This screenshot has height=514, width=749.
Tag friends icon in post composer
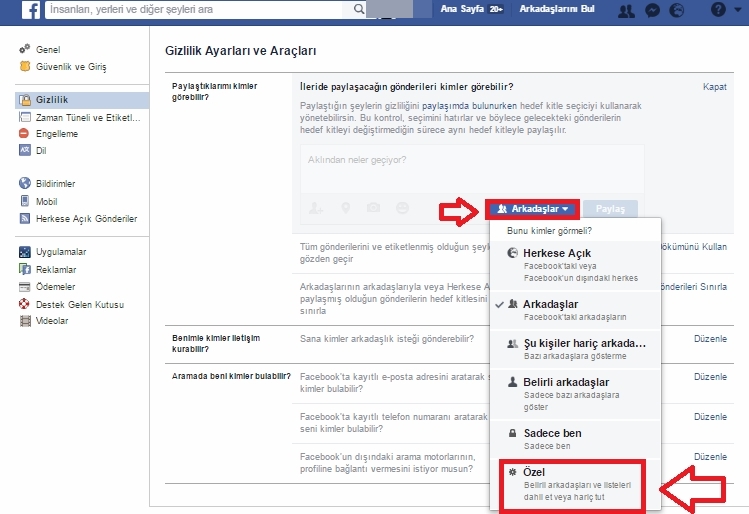315,208
